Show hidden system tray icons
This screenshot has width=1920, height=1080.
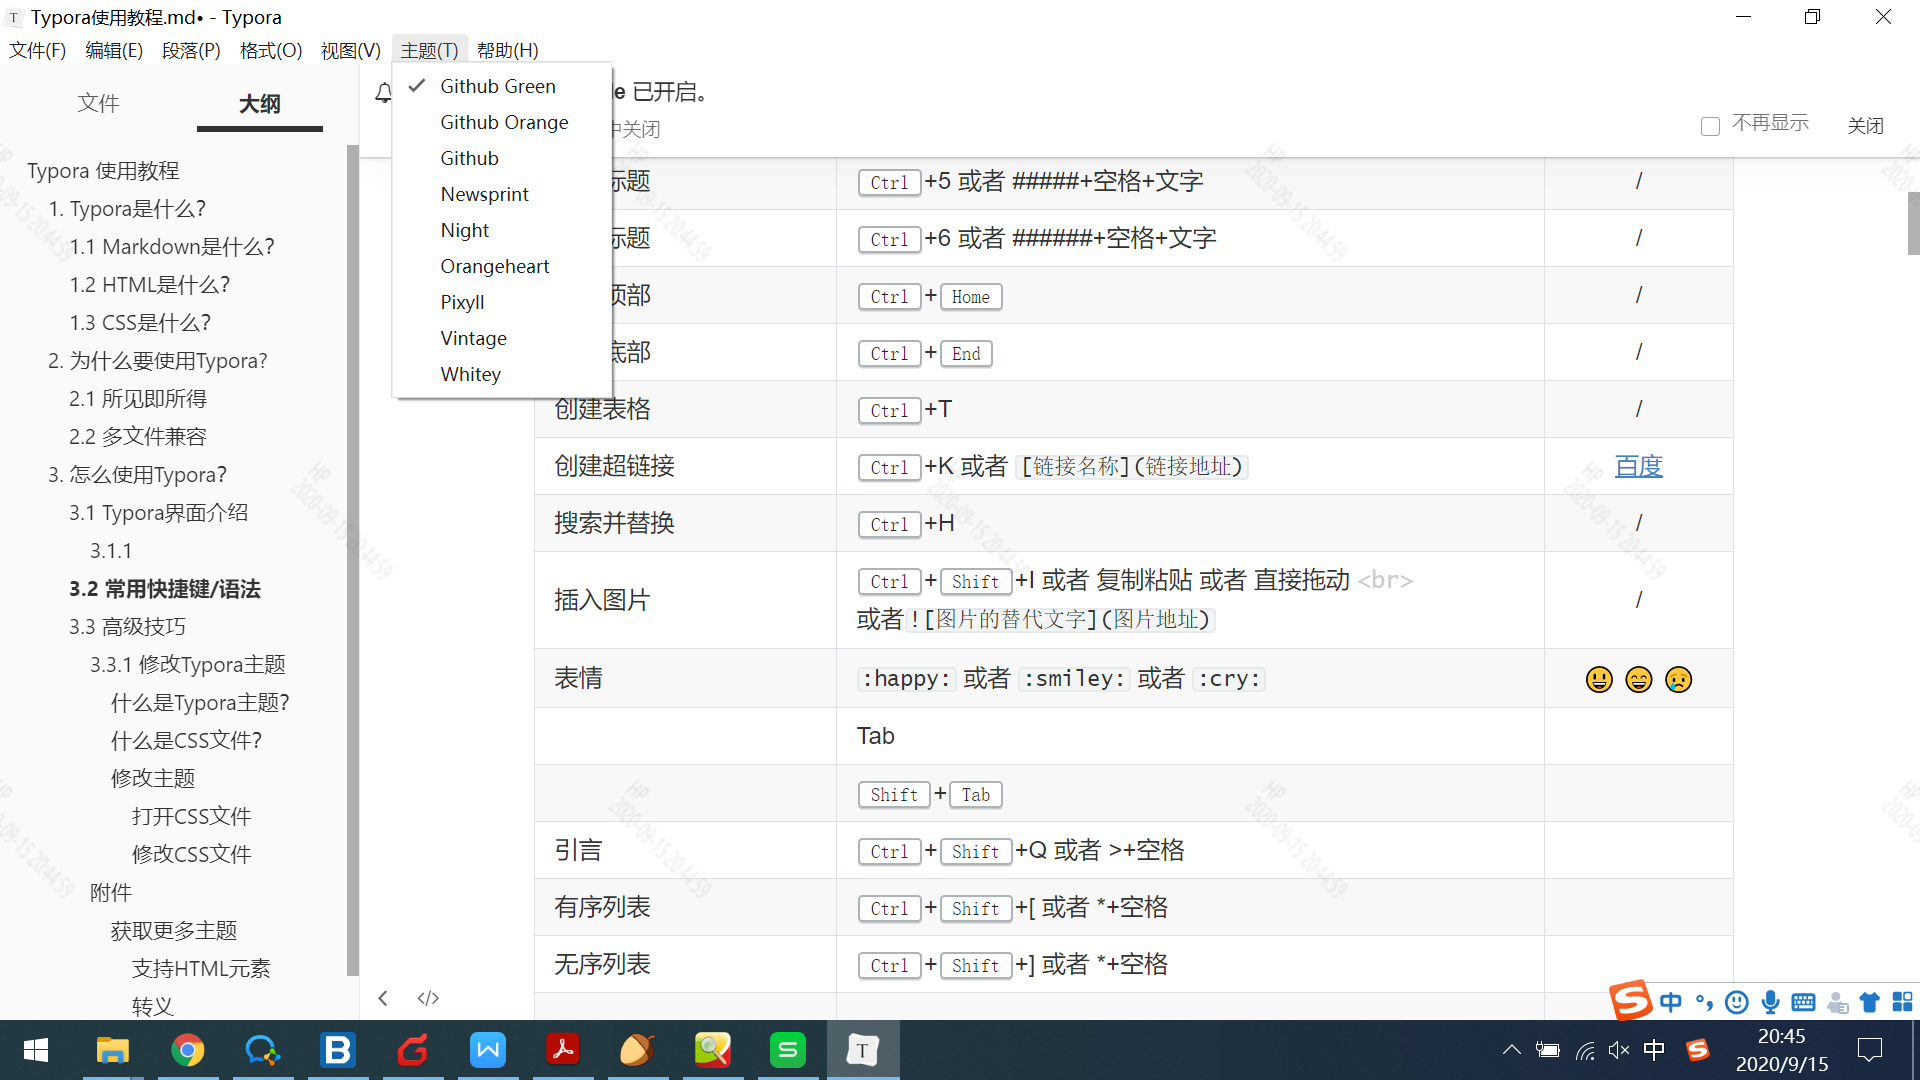1512,1050
